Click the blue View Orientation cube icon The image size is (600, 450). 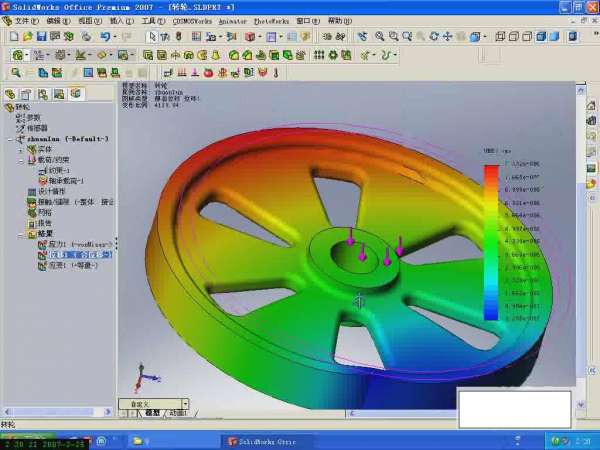(x=475, y=37)
